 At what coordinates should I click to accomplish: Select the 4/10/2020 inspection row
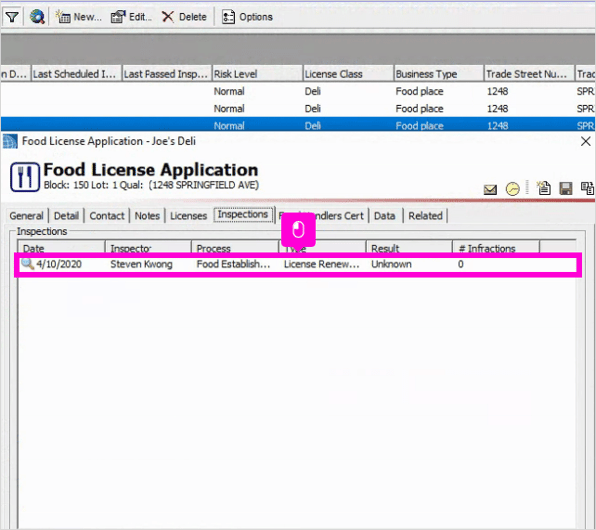(298, 264)
